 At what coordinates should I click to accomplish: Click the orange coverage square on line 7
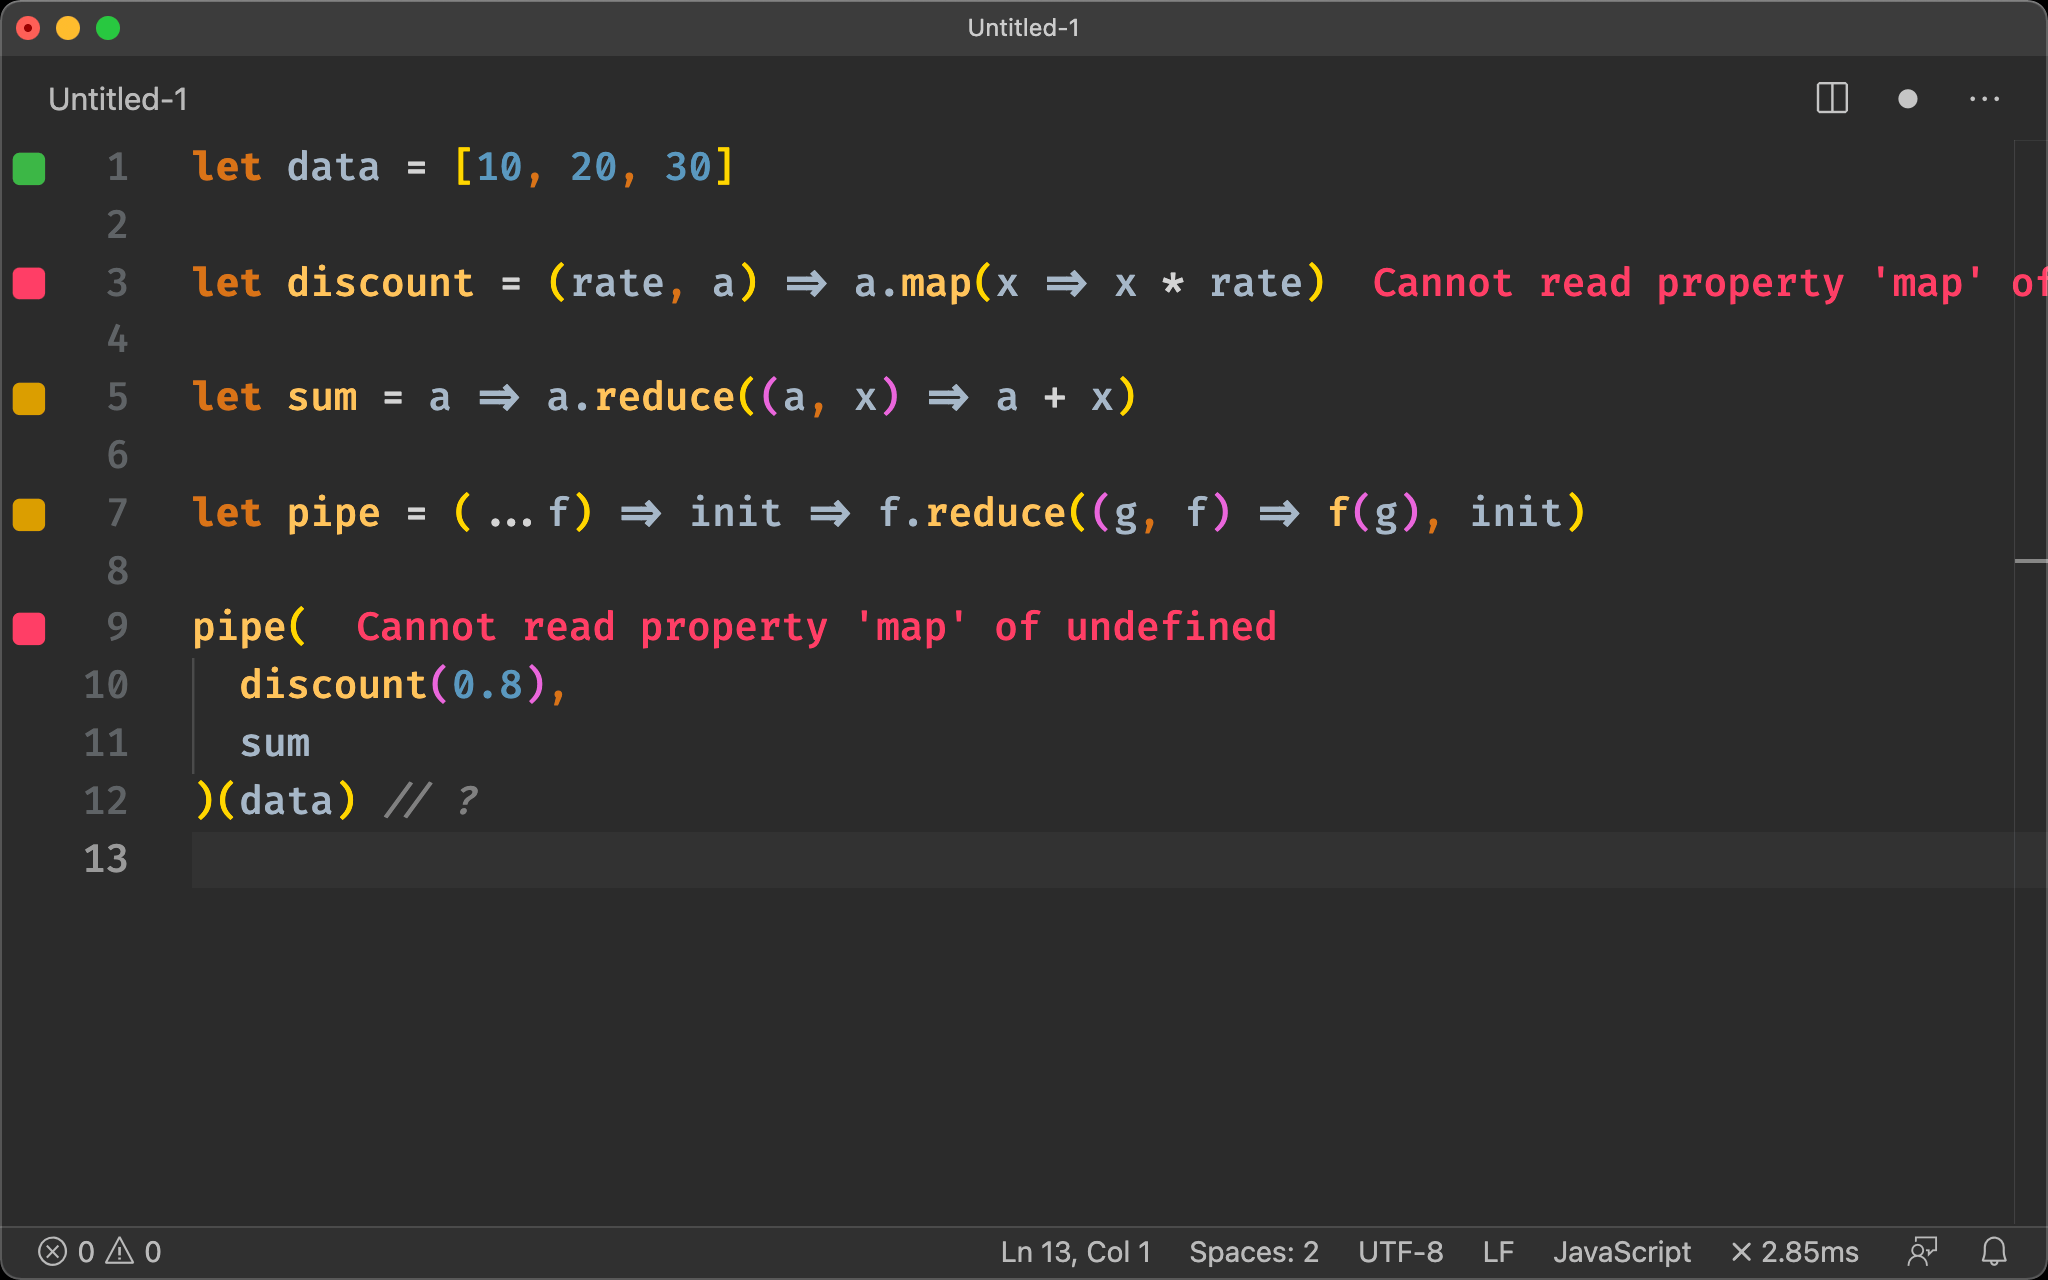(29, 514)
